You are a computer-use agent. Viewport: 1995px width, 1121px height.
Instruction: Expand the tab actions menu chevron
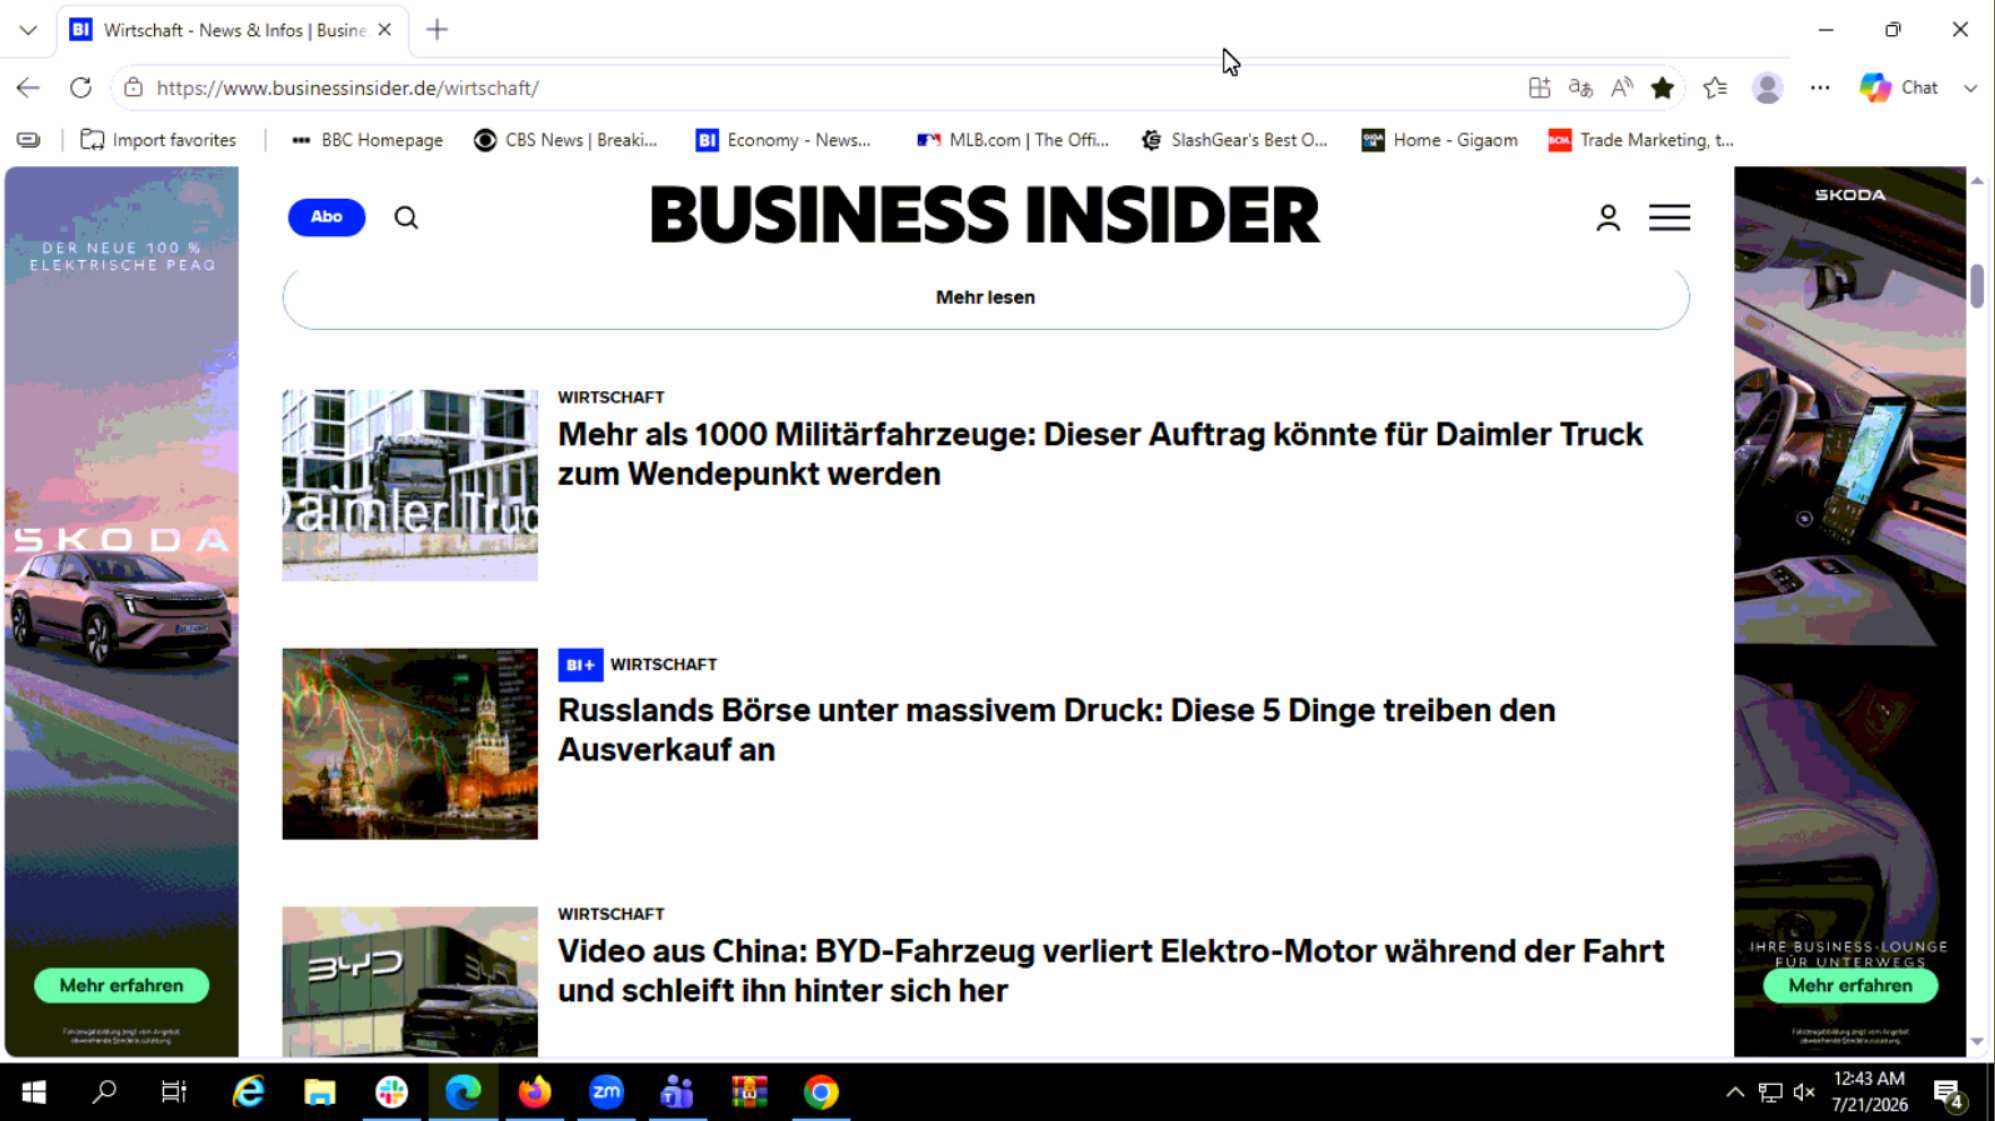(28, 30)
